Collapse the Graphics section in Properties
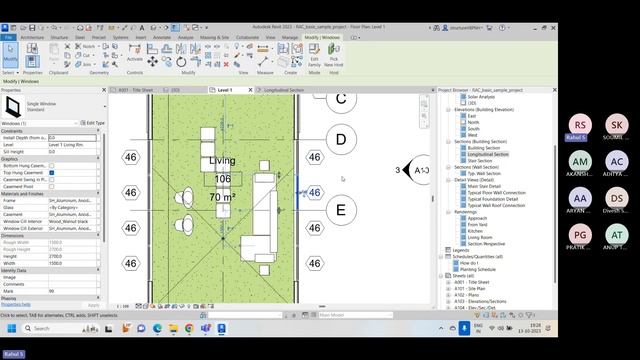 pos(98,158)
